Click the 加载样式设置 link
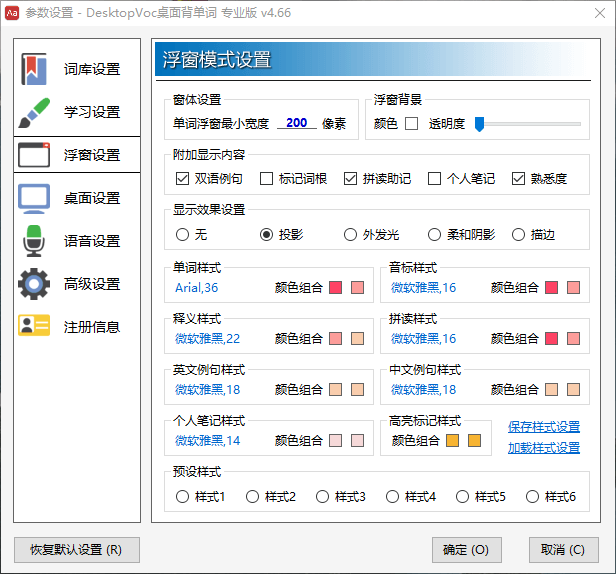The height and width of the screenshot is (574, 616). click(544, 448)
